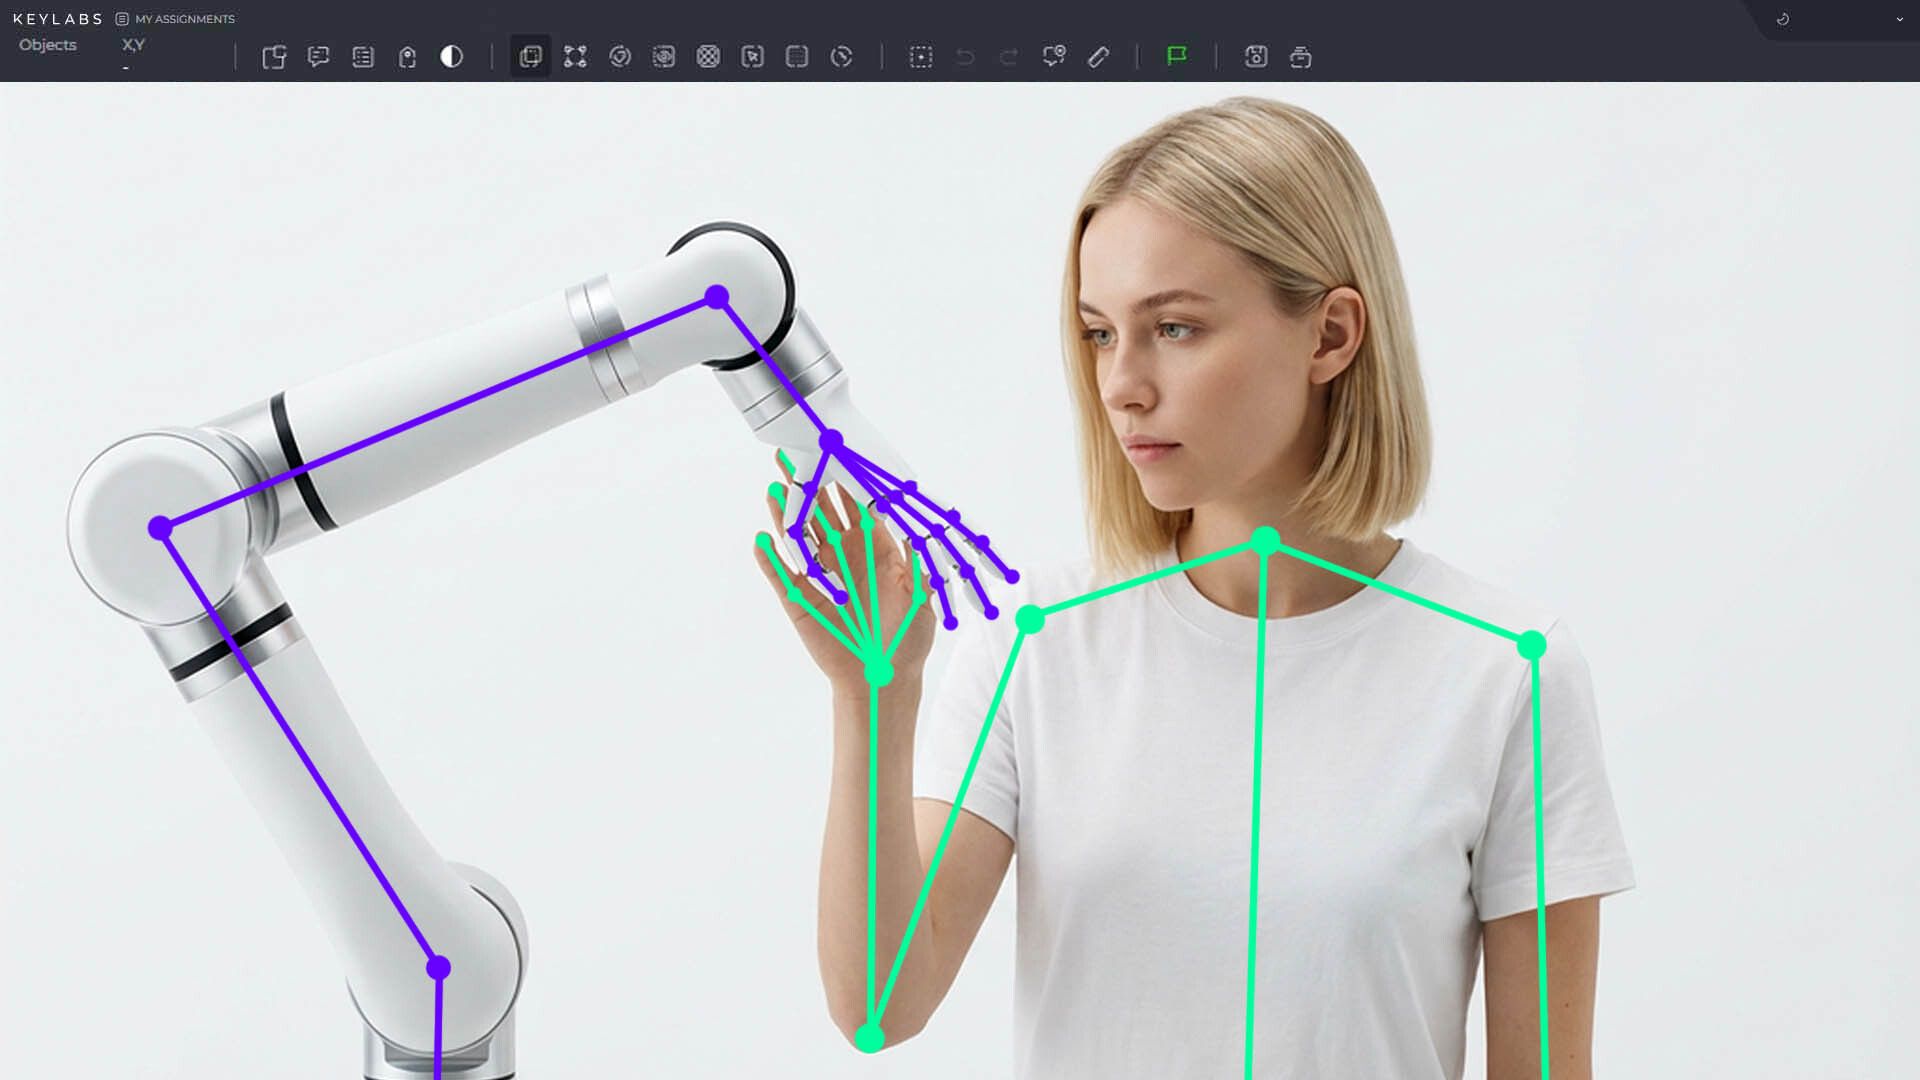The height and width of the screenshot is (1080, 1920).
Task: Click the comment with pin icon
Action: click(1054, 57)
